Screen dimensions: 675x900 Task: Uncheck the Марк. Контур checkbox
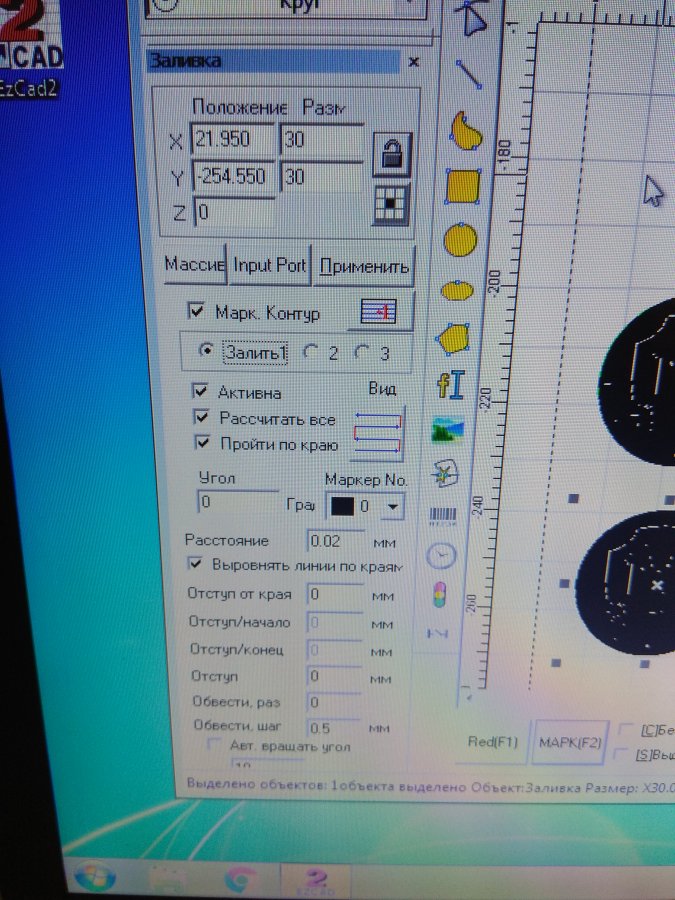196,313
